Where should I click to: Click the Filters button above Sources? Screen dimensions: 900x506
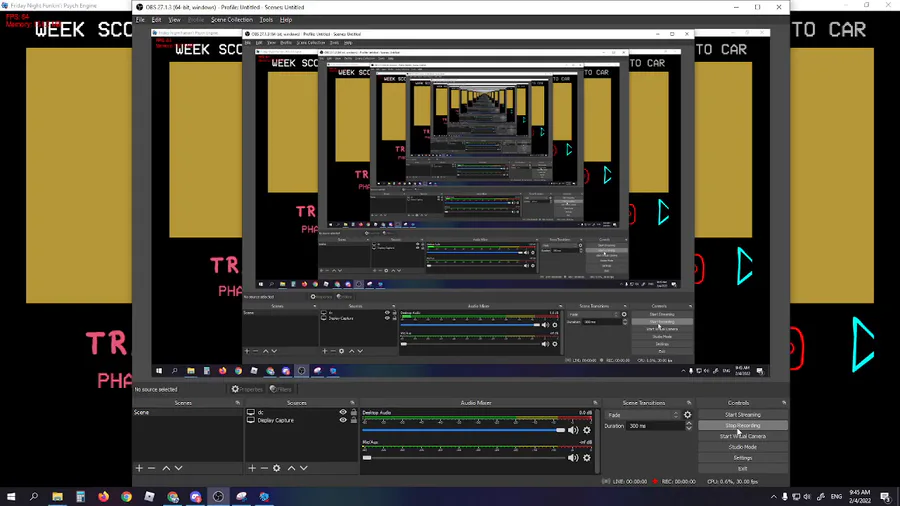[x=281, y=390]
